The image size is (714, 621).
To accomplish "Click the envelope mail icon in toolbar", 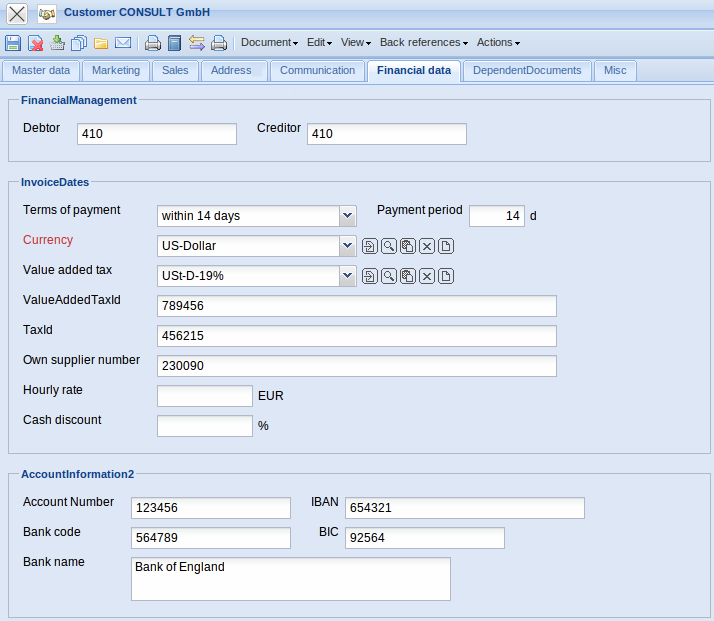I will [x=123, y=43].
